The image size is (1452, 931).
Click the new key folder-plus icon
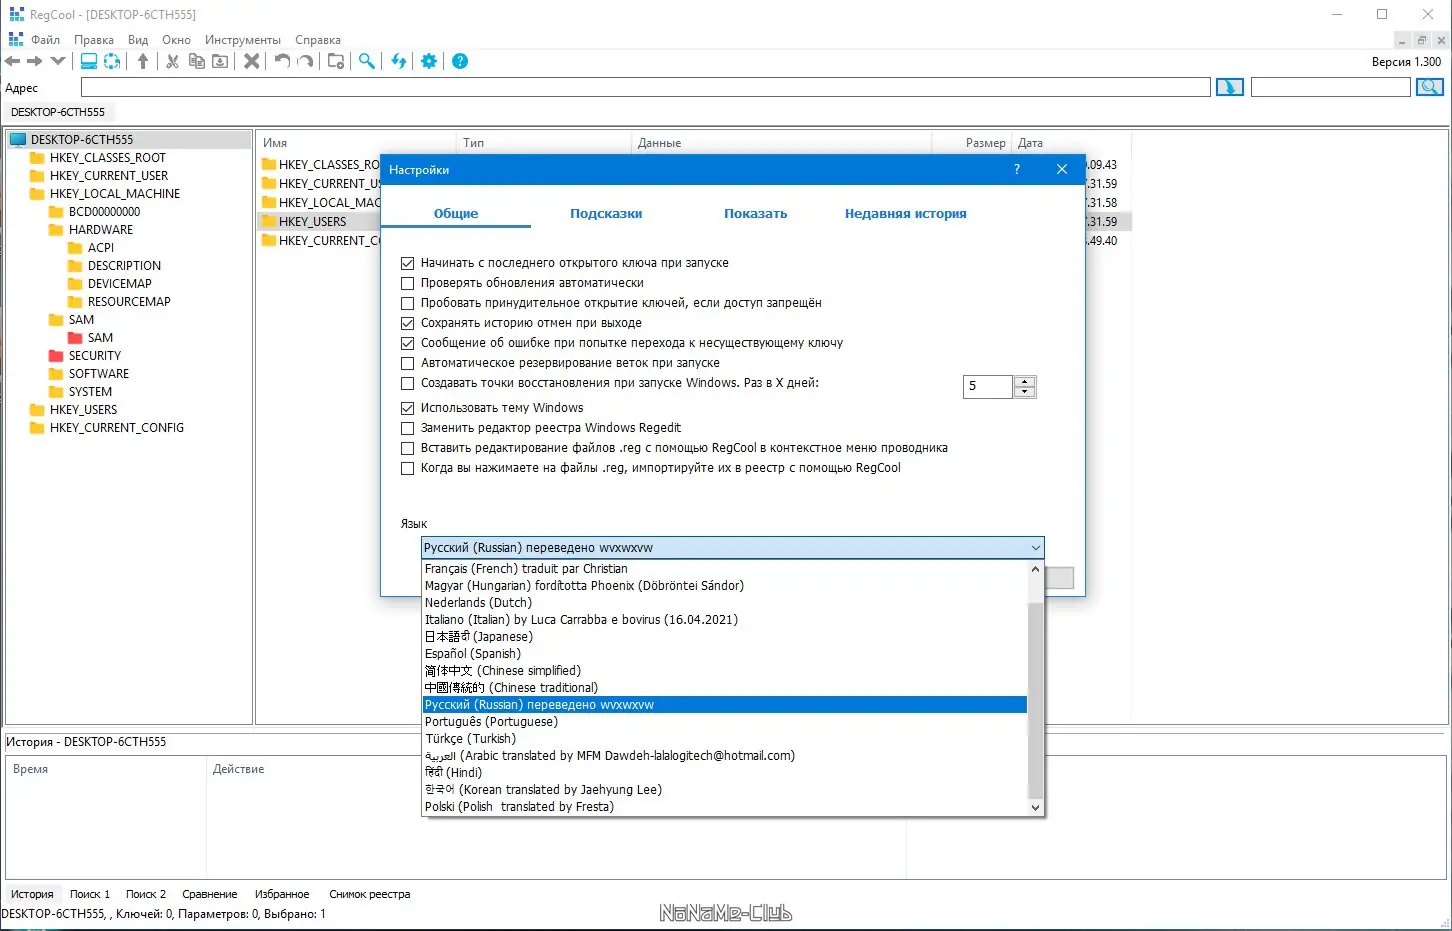336,61
